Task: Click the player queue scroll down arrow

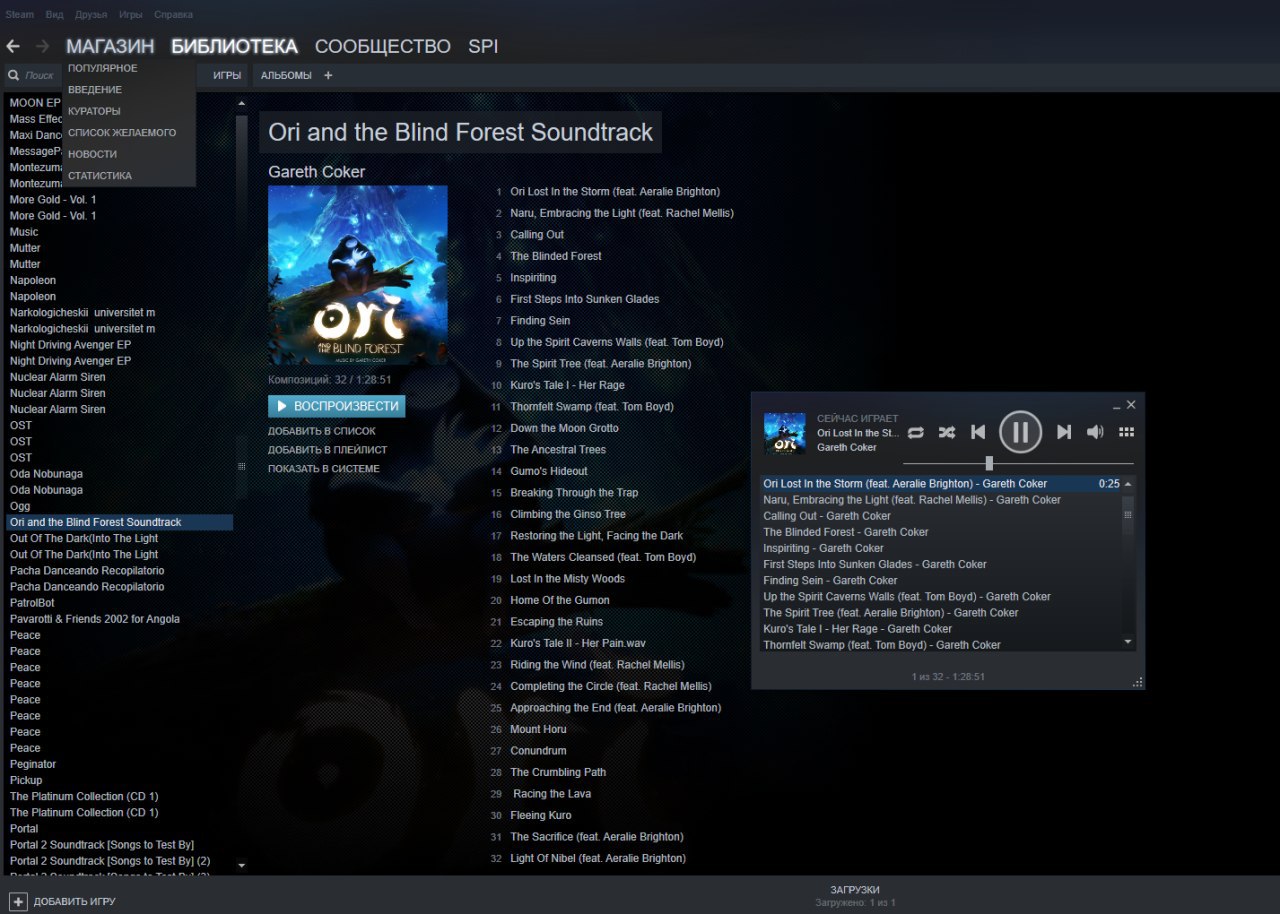Action: (x=1128, y=641)
